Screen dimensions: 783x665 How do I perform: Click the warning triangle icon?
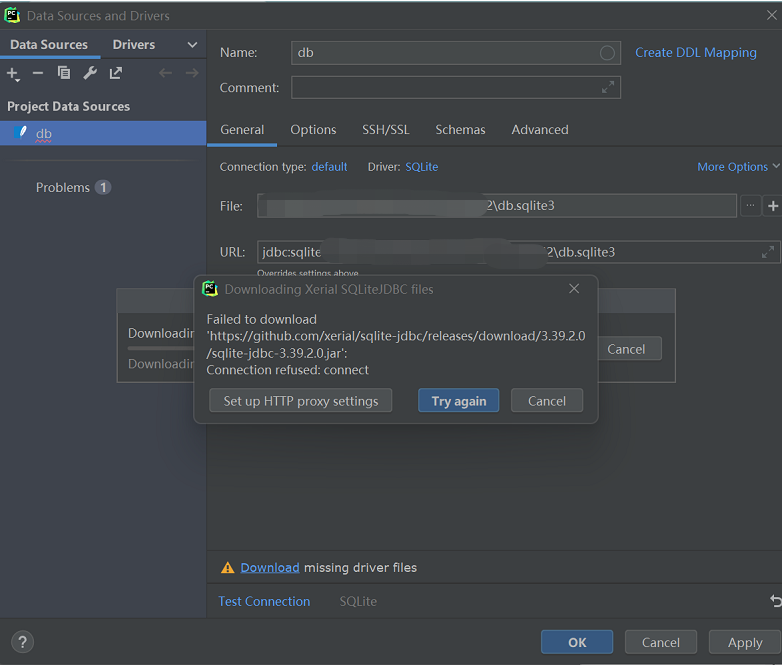click(x=228, y=568)
